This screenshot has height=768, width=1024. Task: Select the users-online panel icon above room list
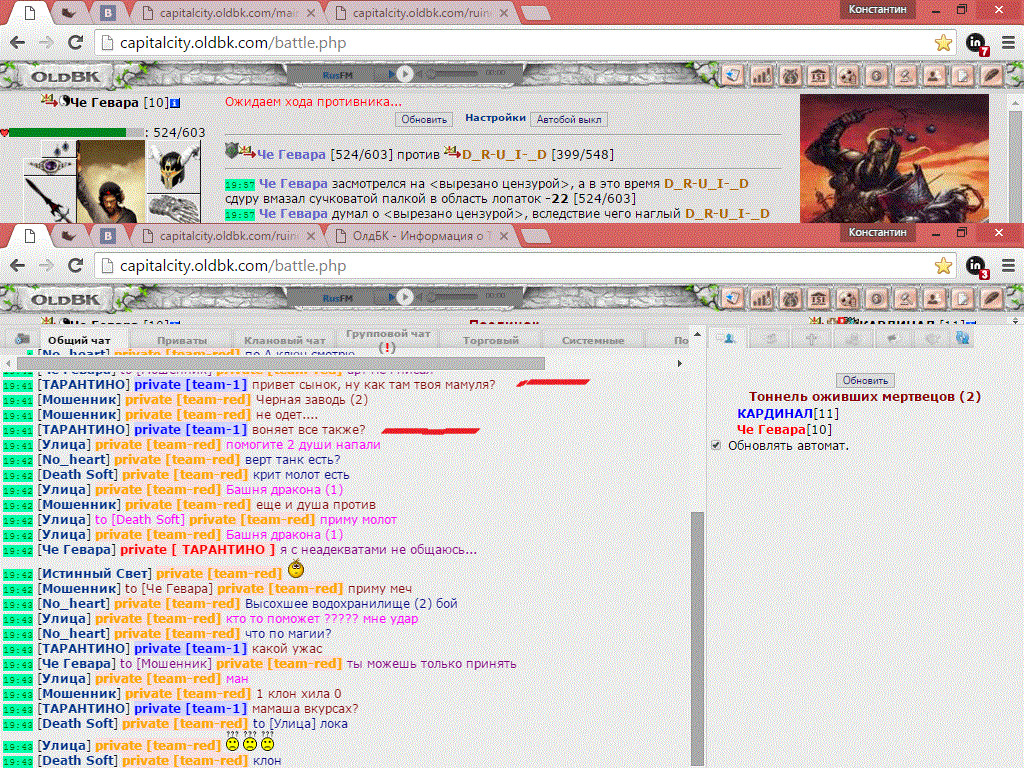726,338
